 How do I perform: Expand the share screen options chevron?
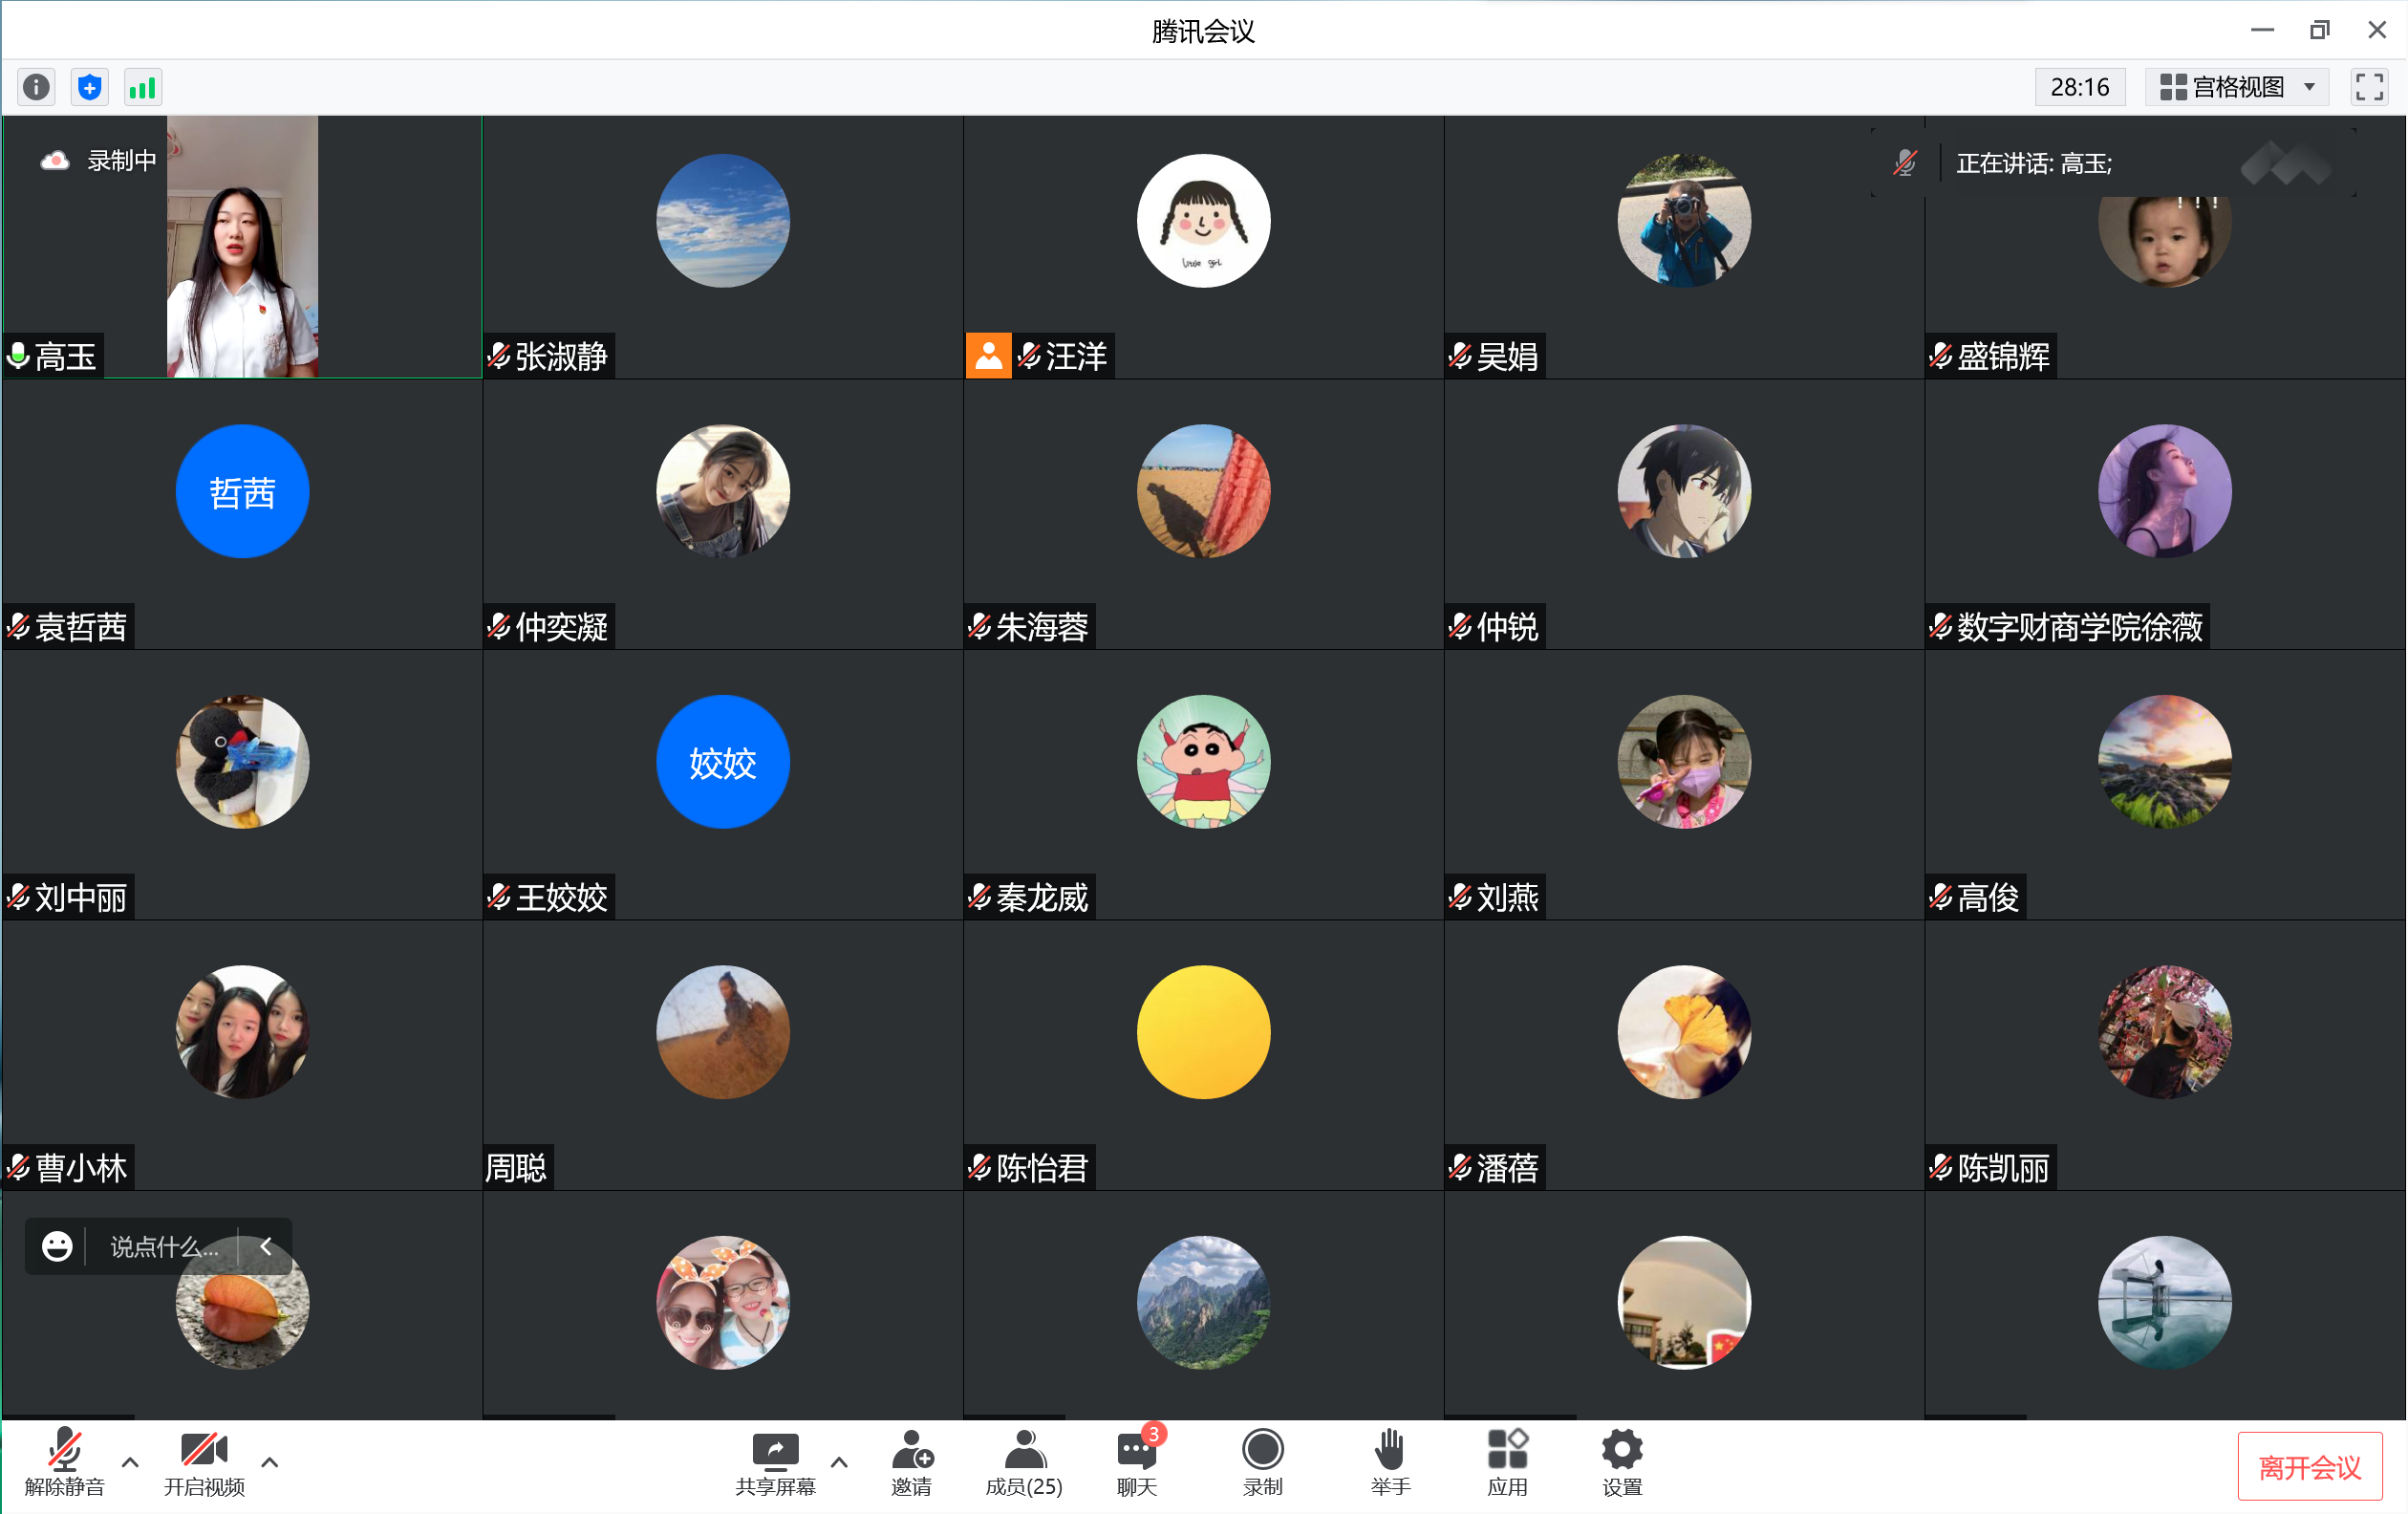coord(839,1462)
